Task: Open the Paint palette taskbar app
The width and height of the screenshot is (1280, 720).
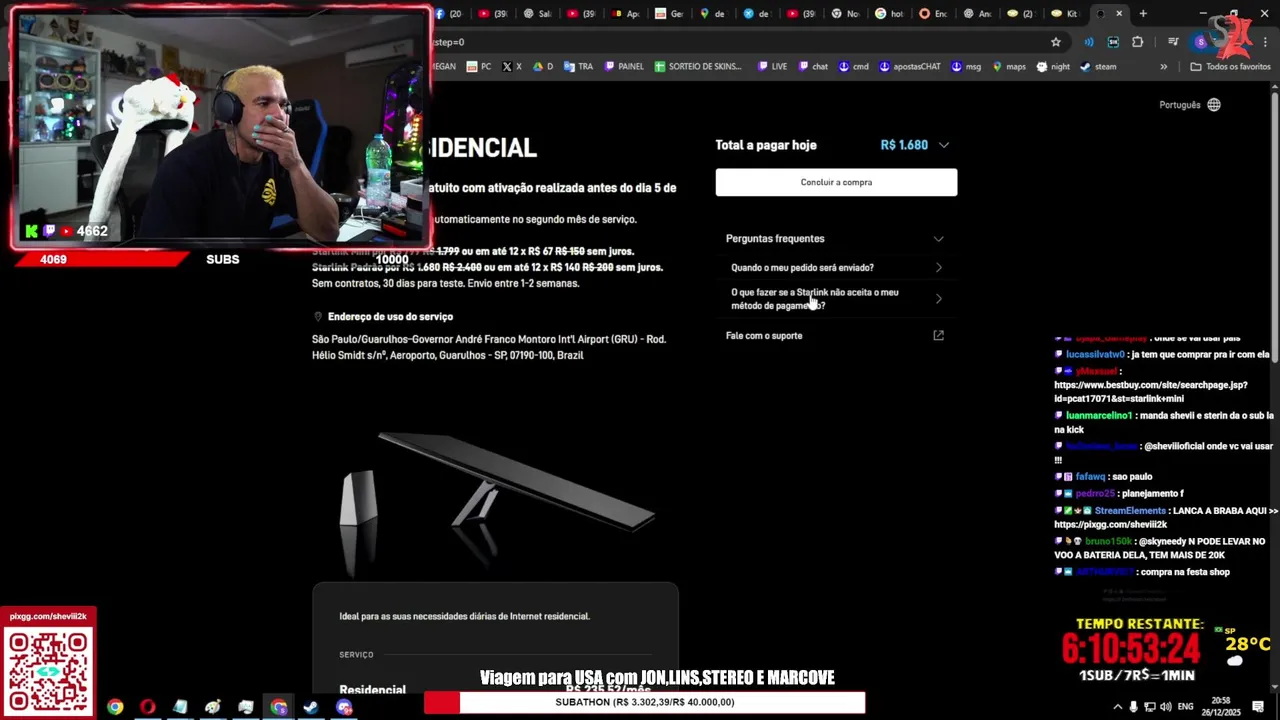Action: pos(213,708)
